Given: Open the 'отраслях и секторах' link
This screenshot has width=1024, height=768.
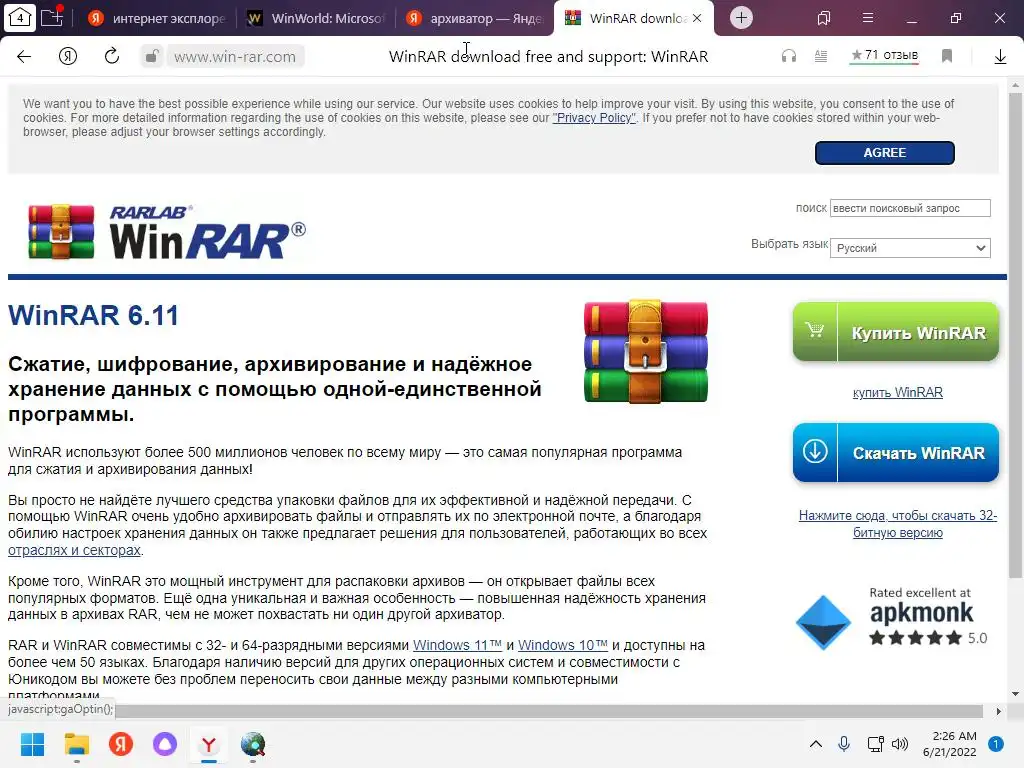Looking at the screenshot, I should pos(74,550).
